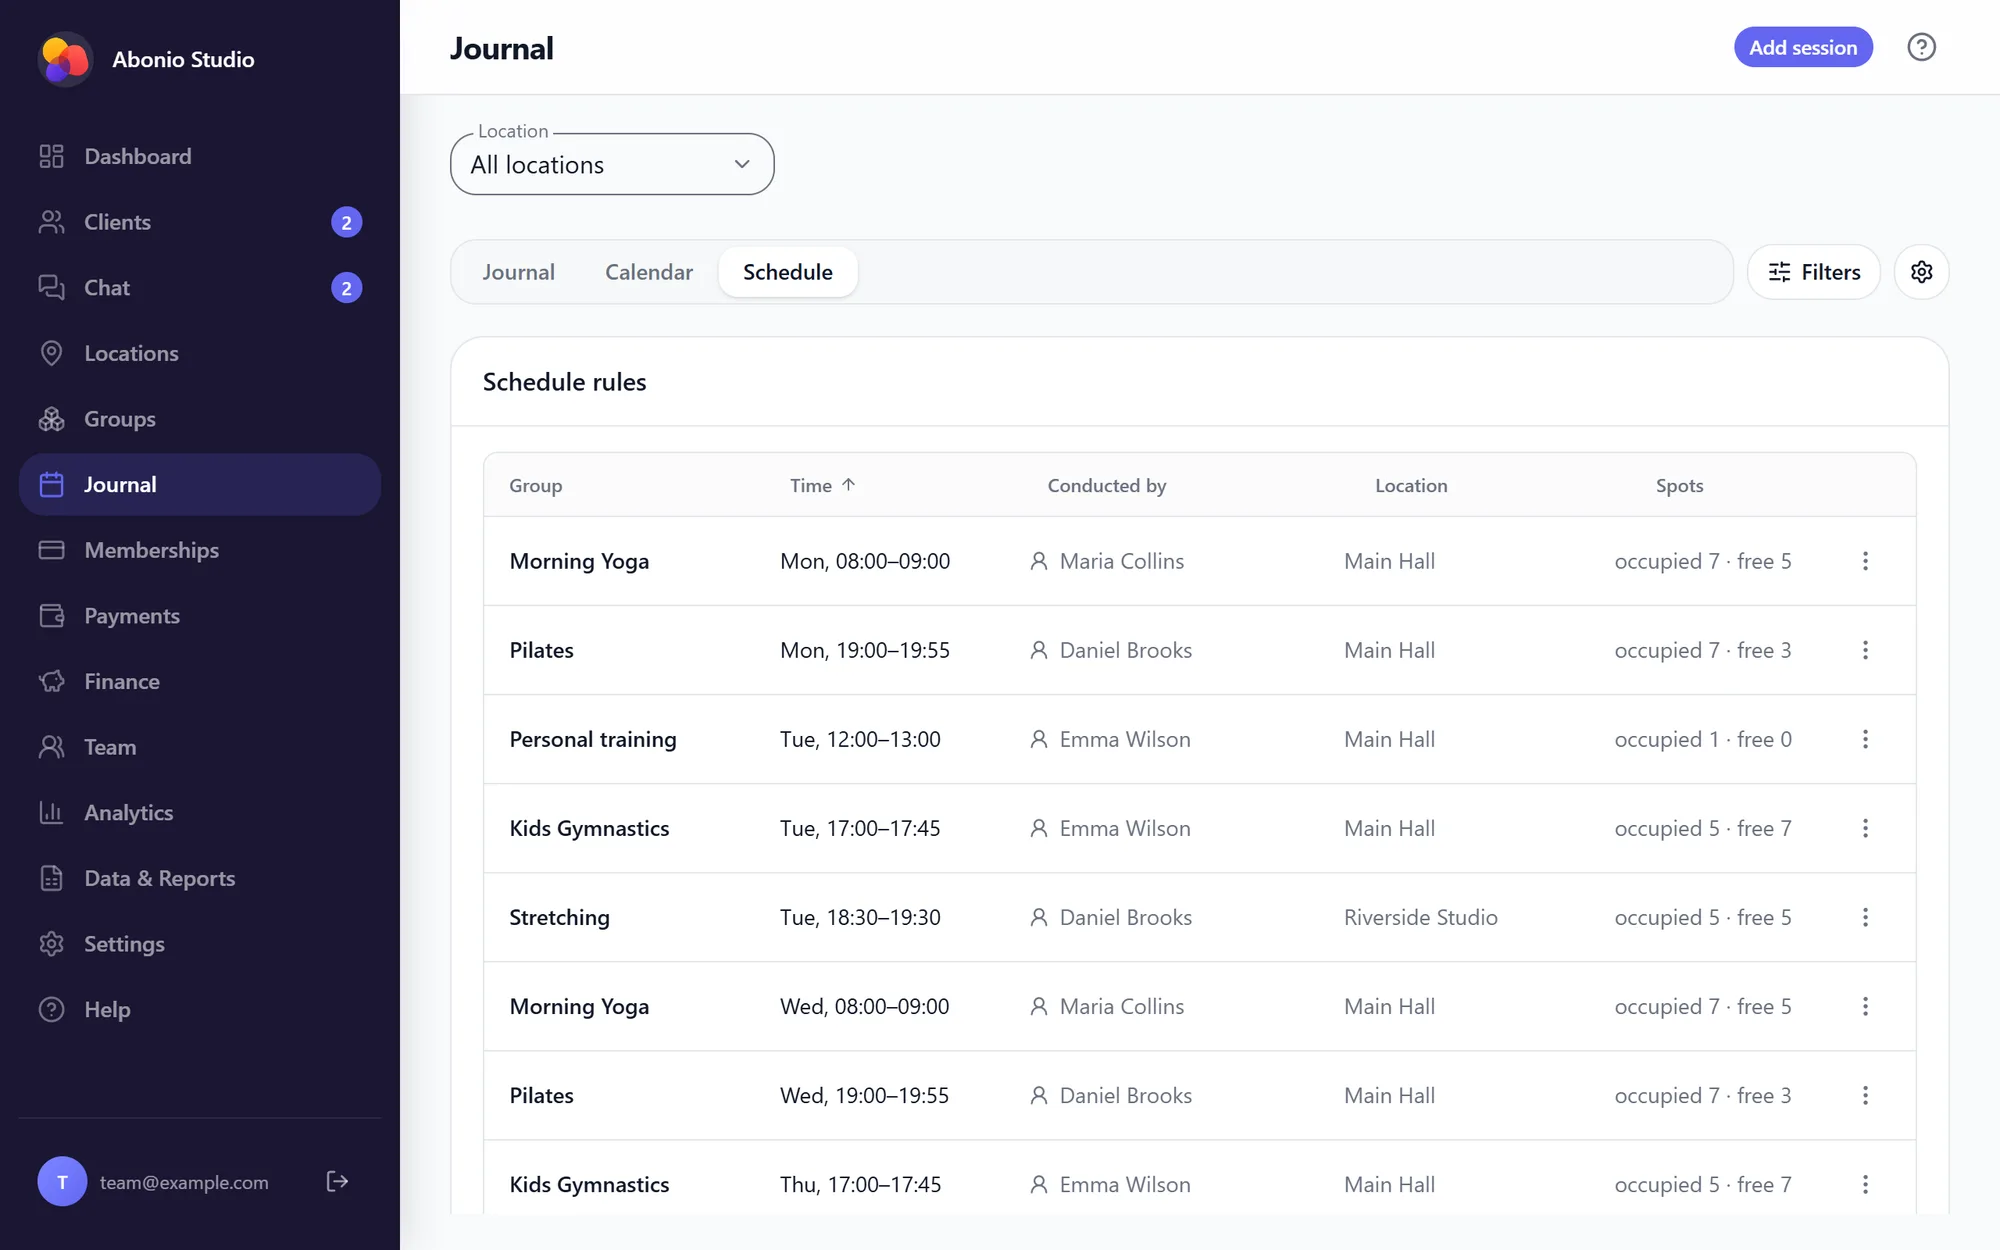Image resolution: width=2000 pixels, height=1250 pixels.
Task: Go to Locations in sidebar
Action: (x=200, y=353)
